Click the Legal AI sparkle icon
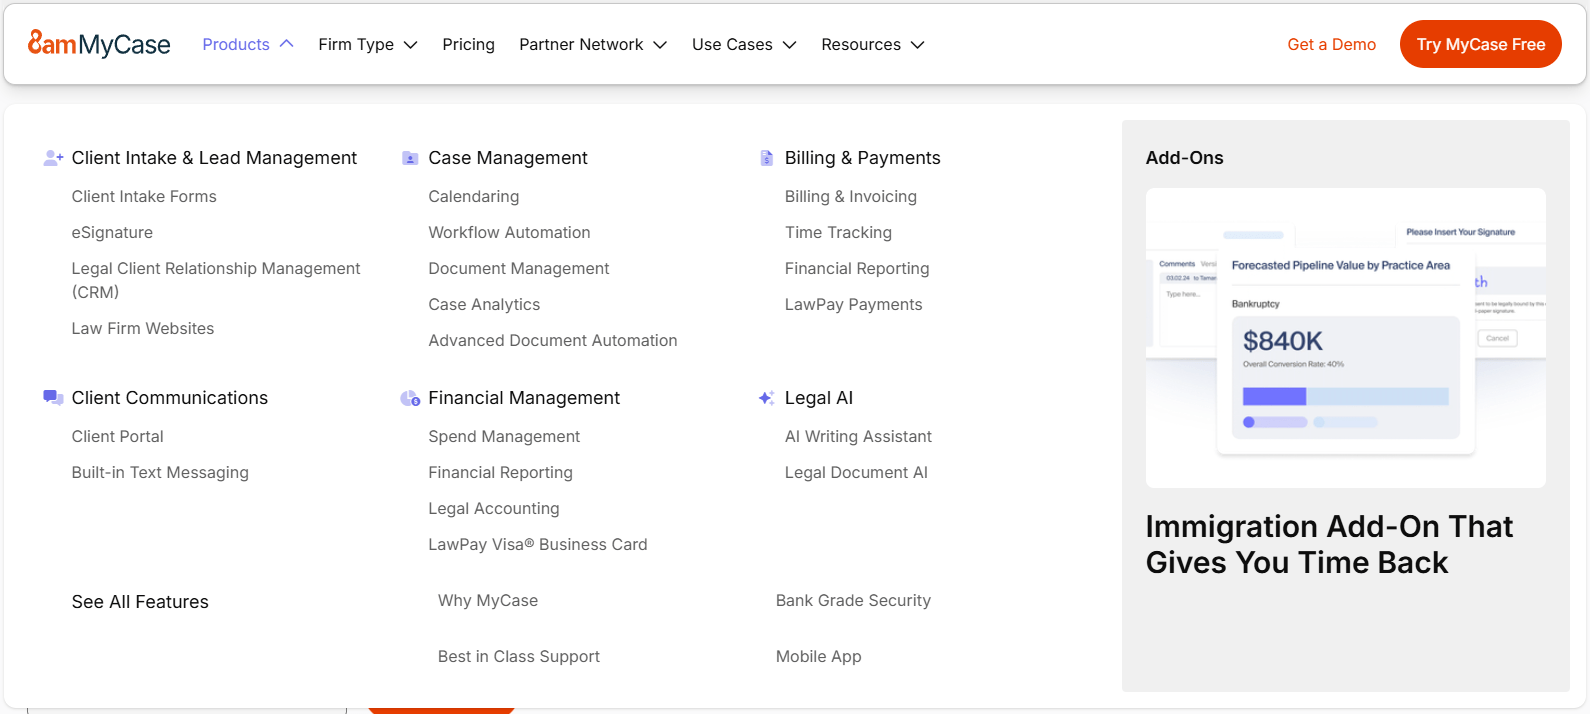Image resolution: width=1590 pixels, height=714 pixels. 767,398
